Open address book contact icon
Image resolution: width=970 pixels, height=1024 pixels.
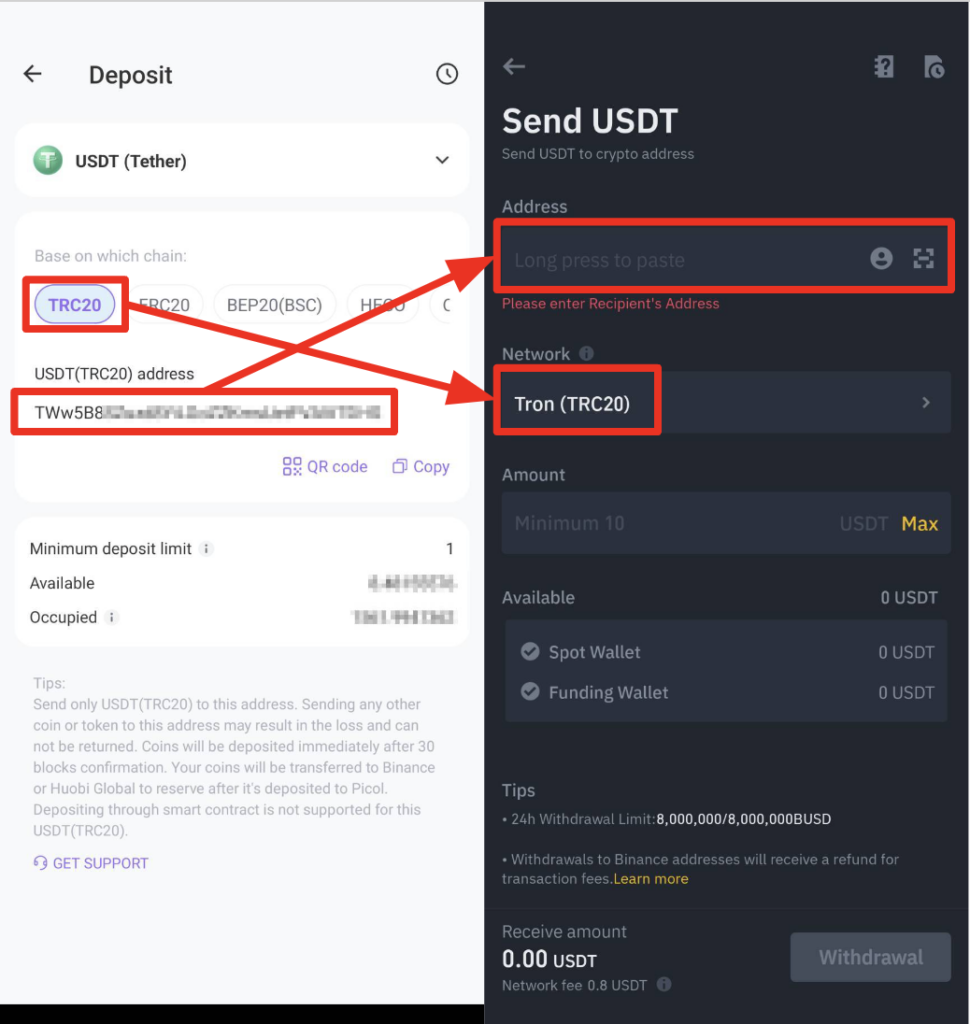tap(881, 259)
